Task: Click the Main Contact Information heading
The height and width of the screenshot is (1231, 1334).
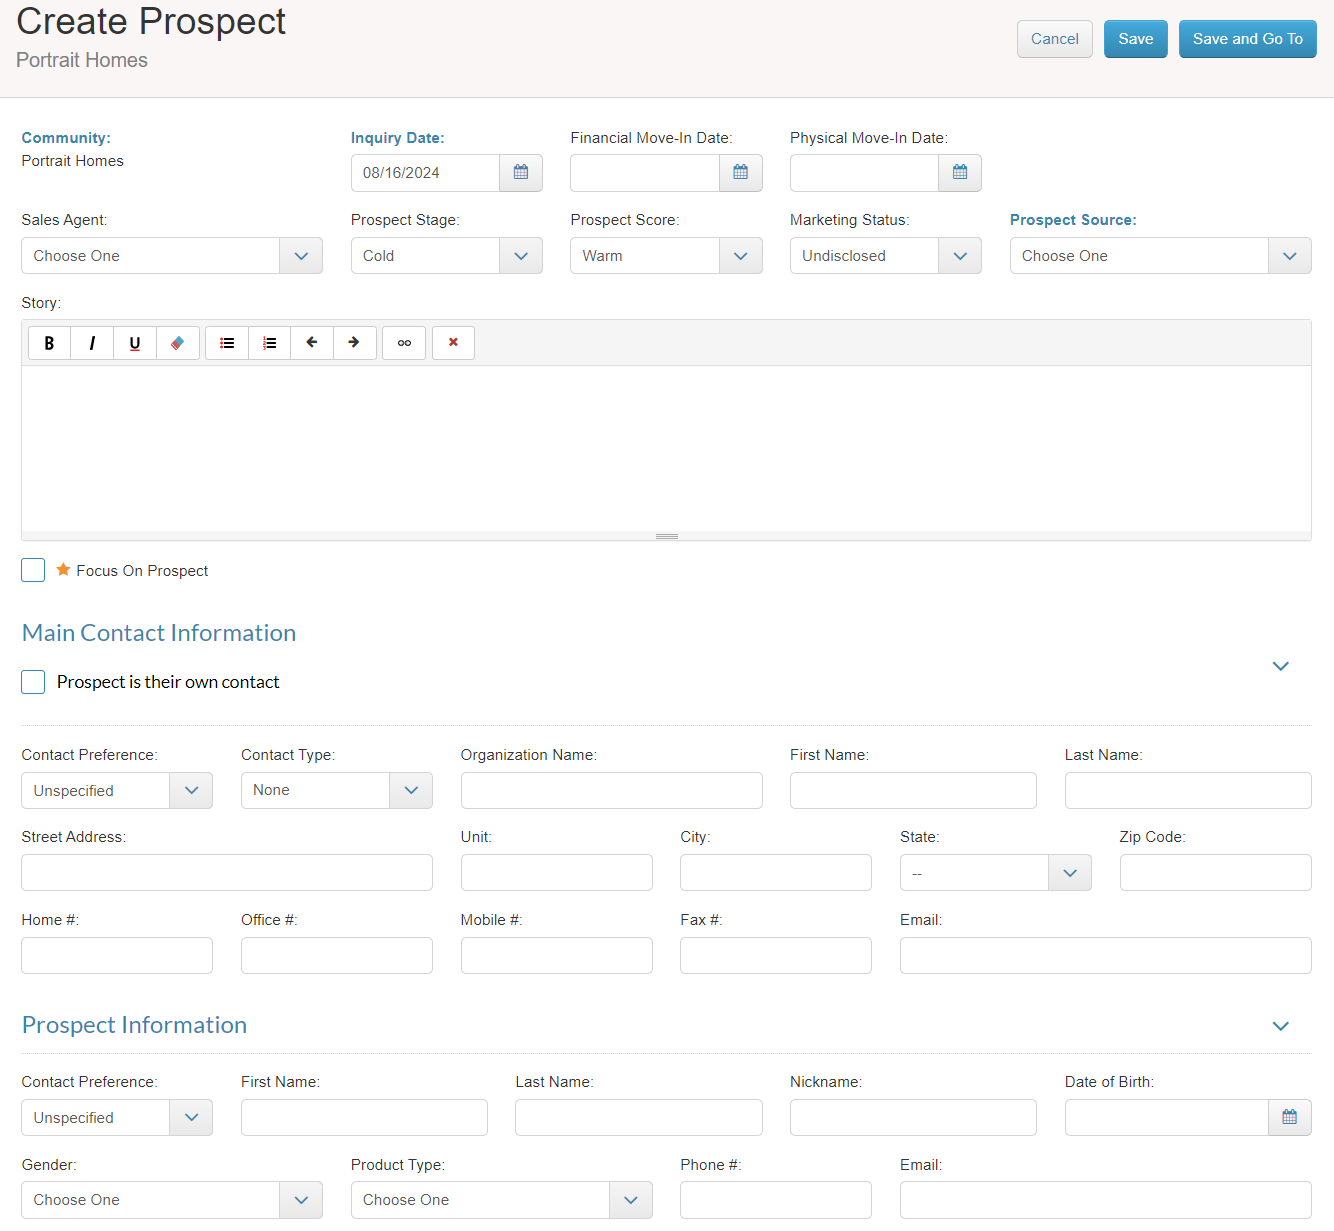Action: pyautogui.click(x=159, y=633)
